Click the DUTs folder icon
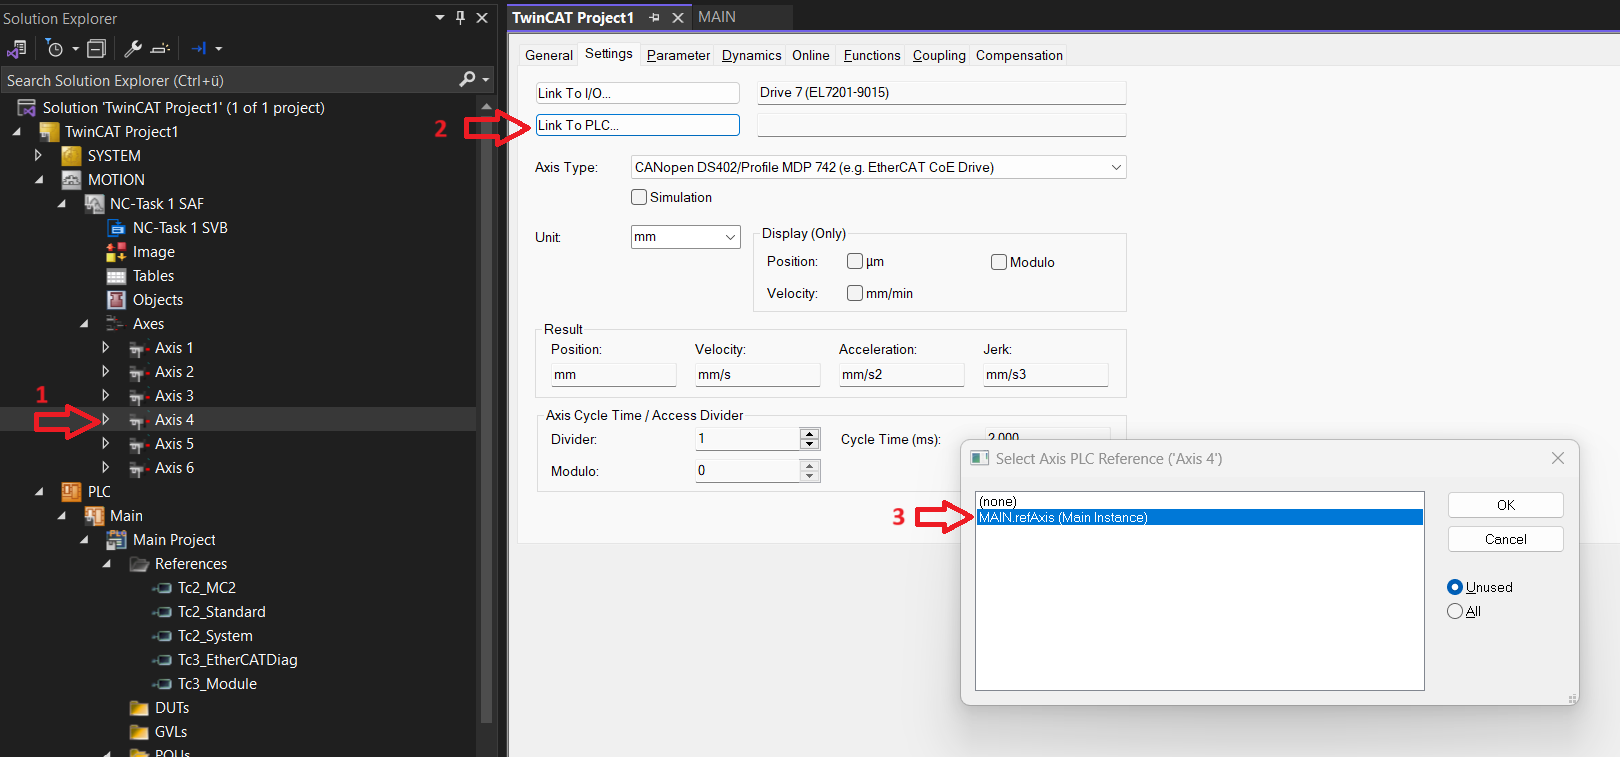This screenshot has height=757, width=1620. [x=139, y=708]
